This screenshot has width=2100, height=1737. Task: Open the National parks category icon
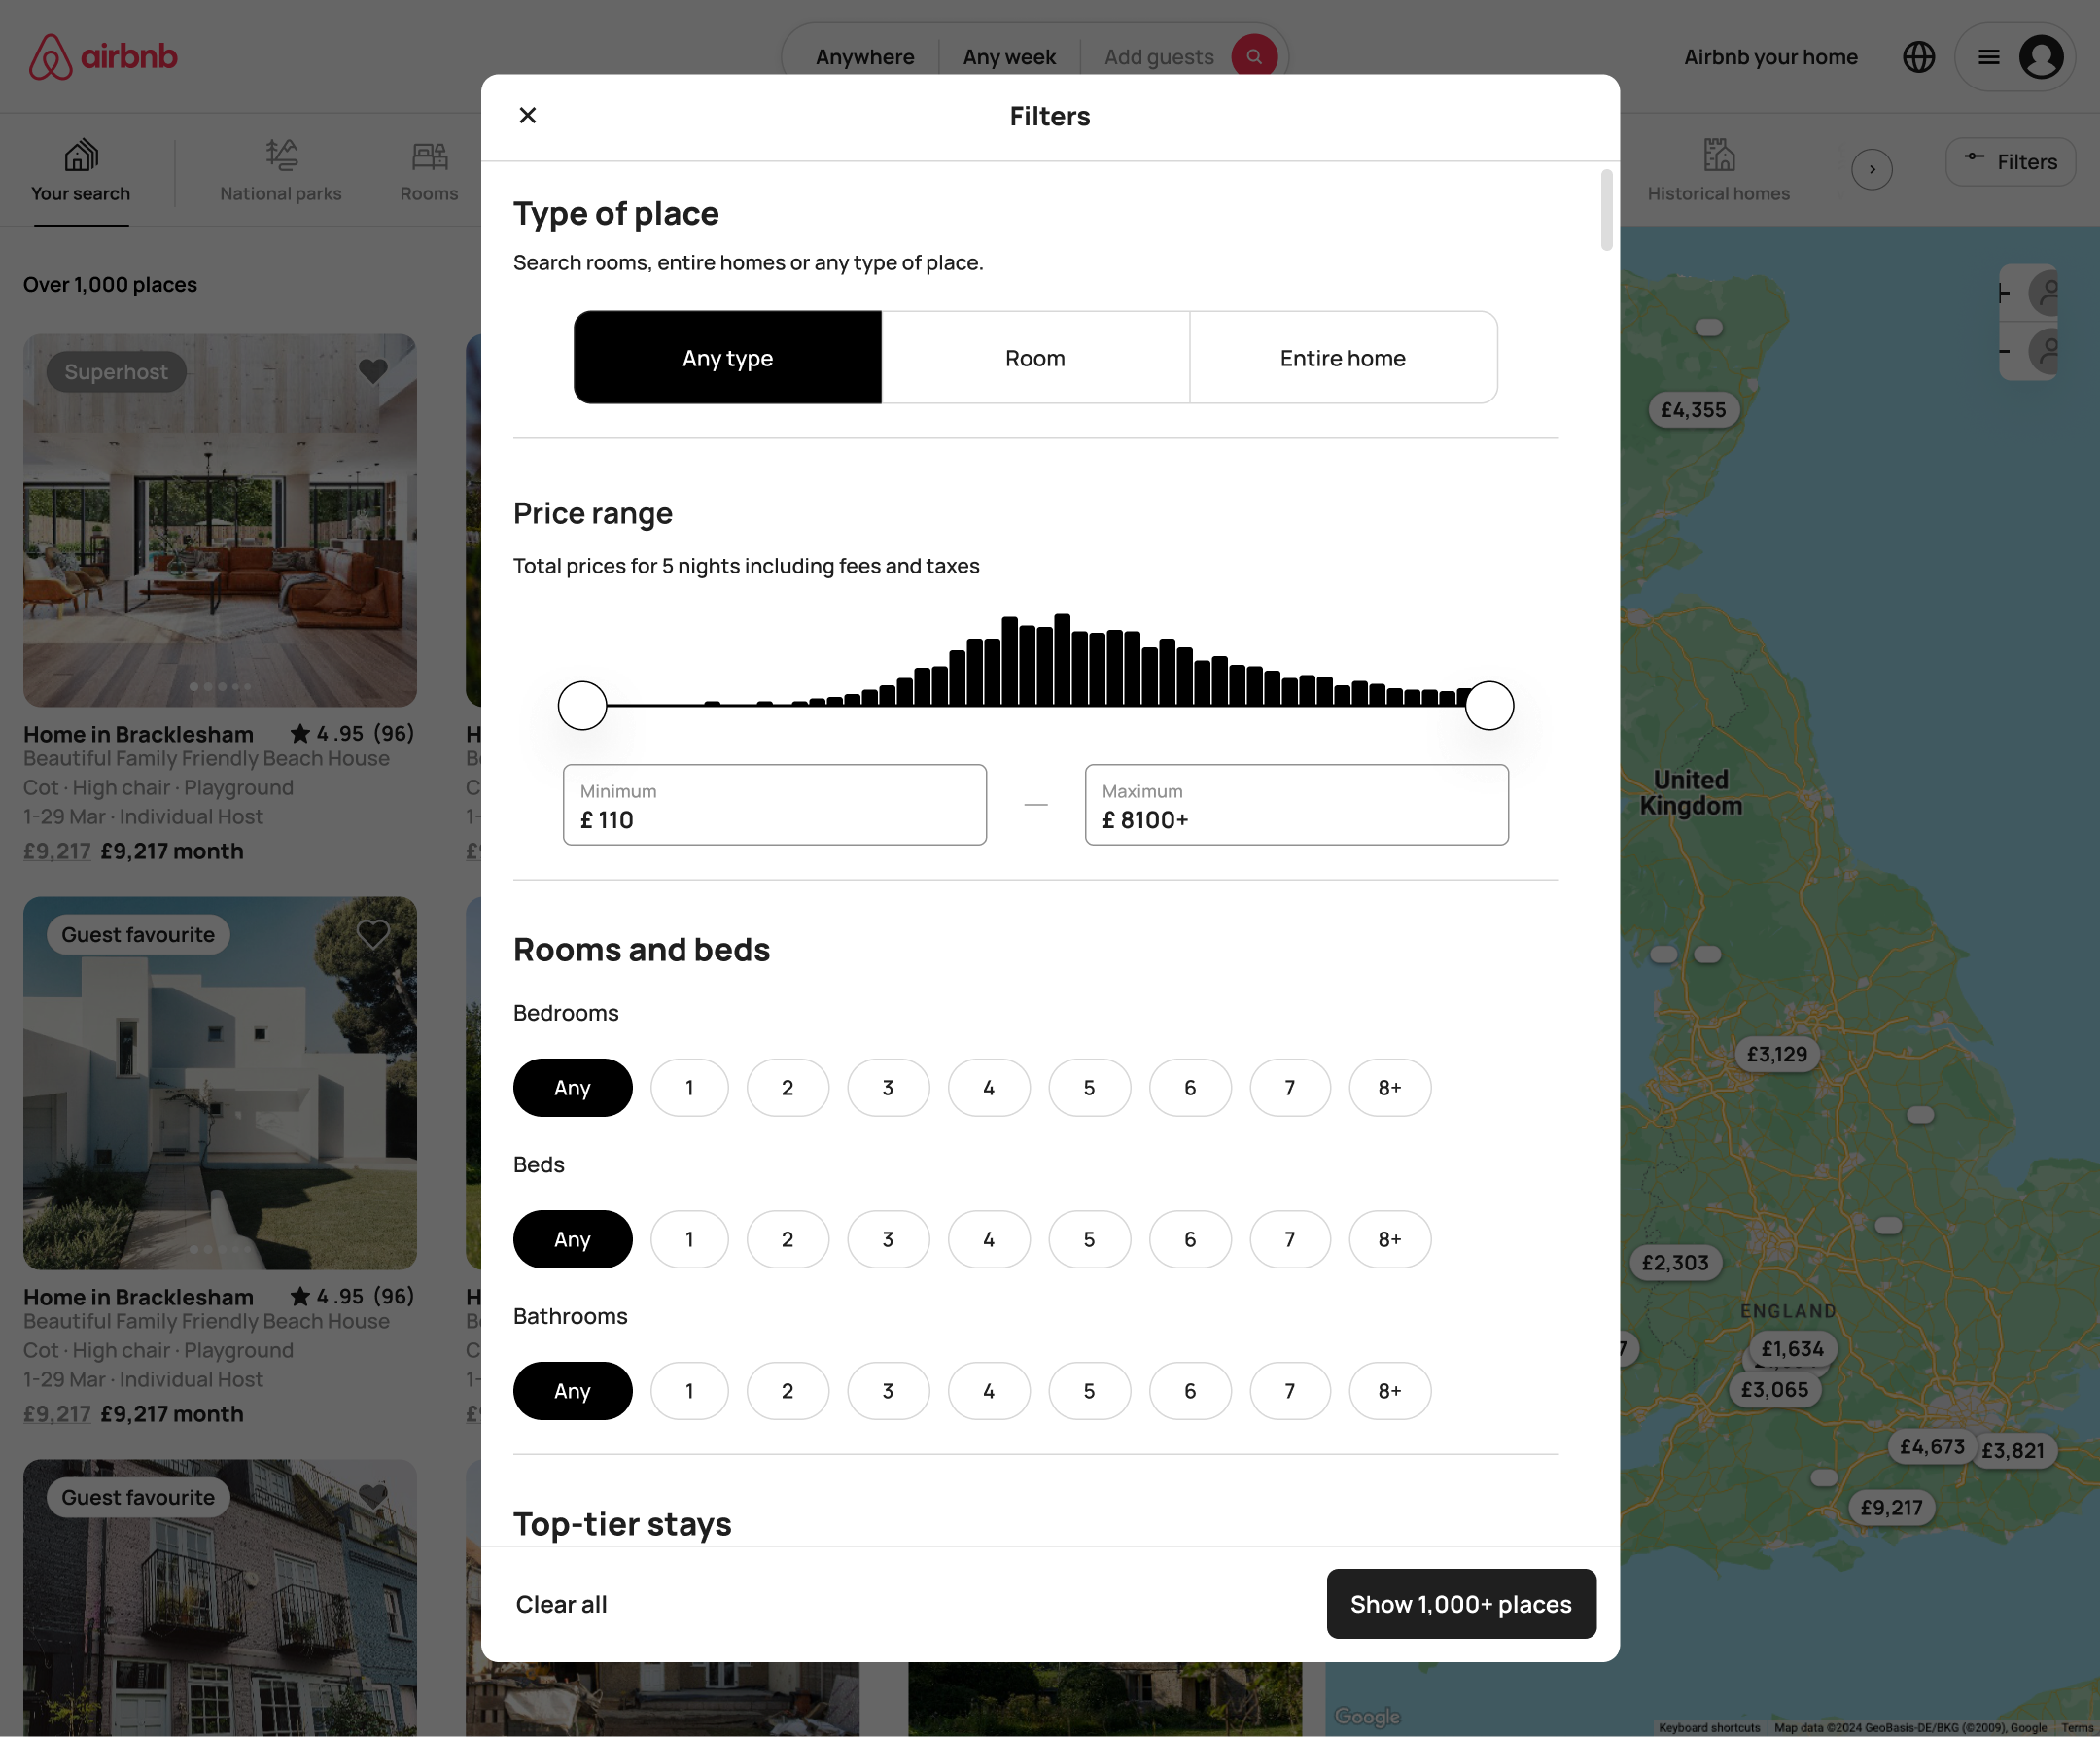pos(281,156)
